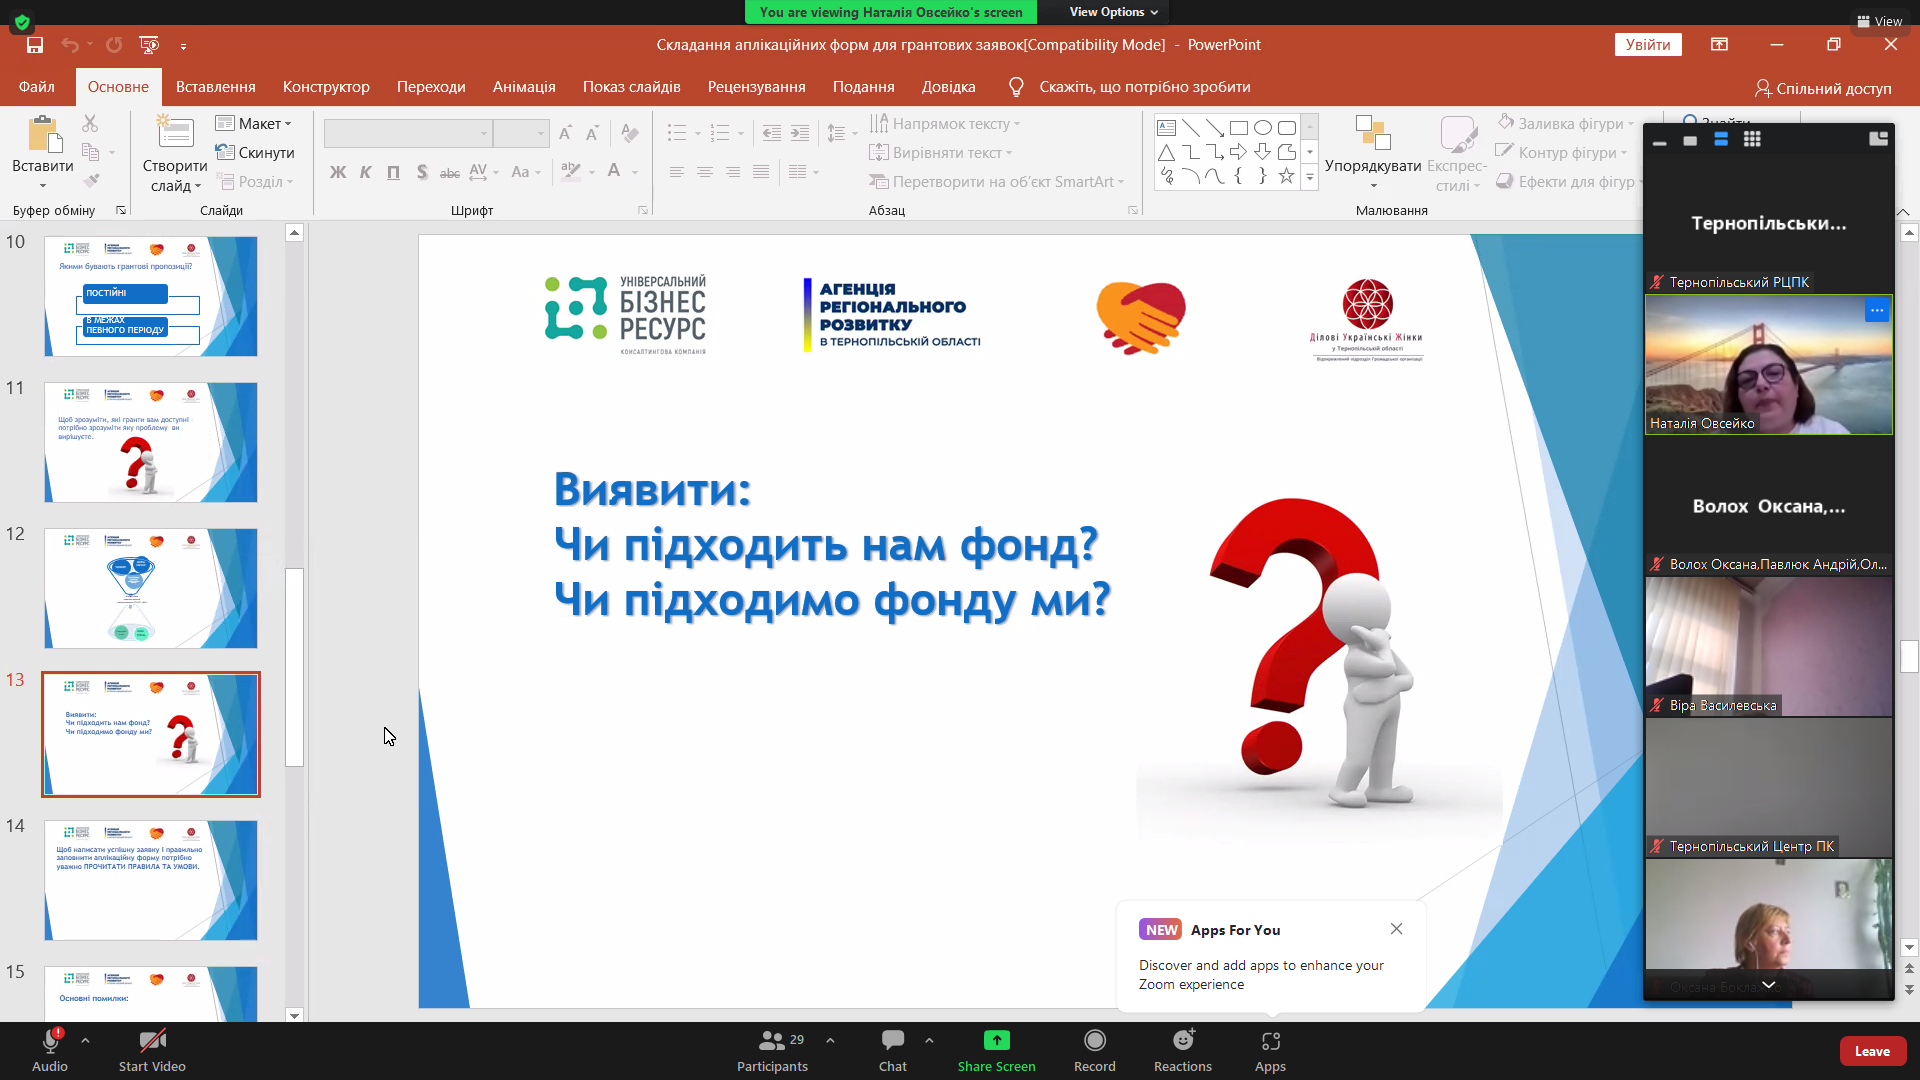Switch video panel to grid view icon
Image resolution: width=1920 pixels, height=1080 pixels.
click(x=1752, y=140)
